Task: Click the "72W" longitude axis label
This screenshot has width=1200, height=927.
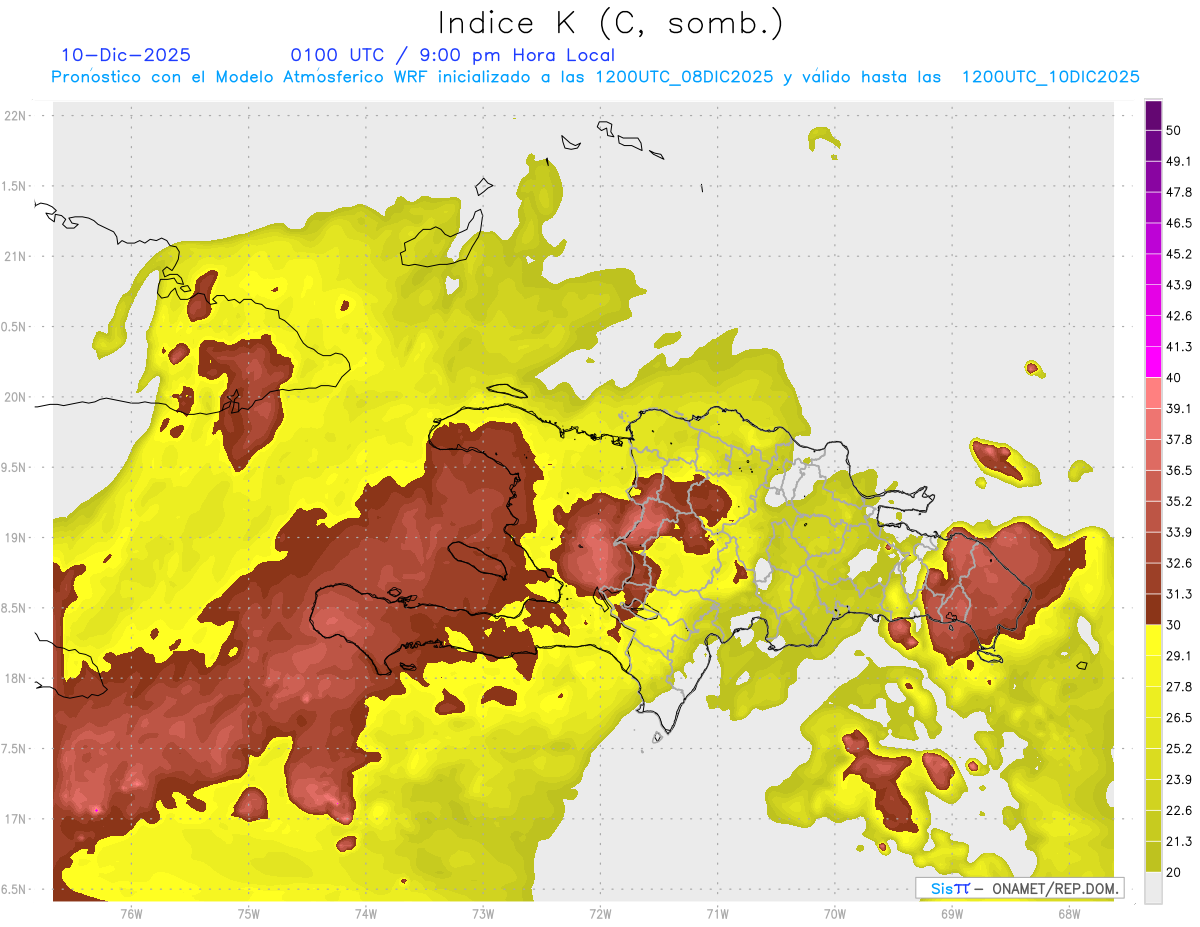Action: (x=600, y=914)
